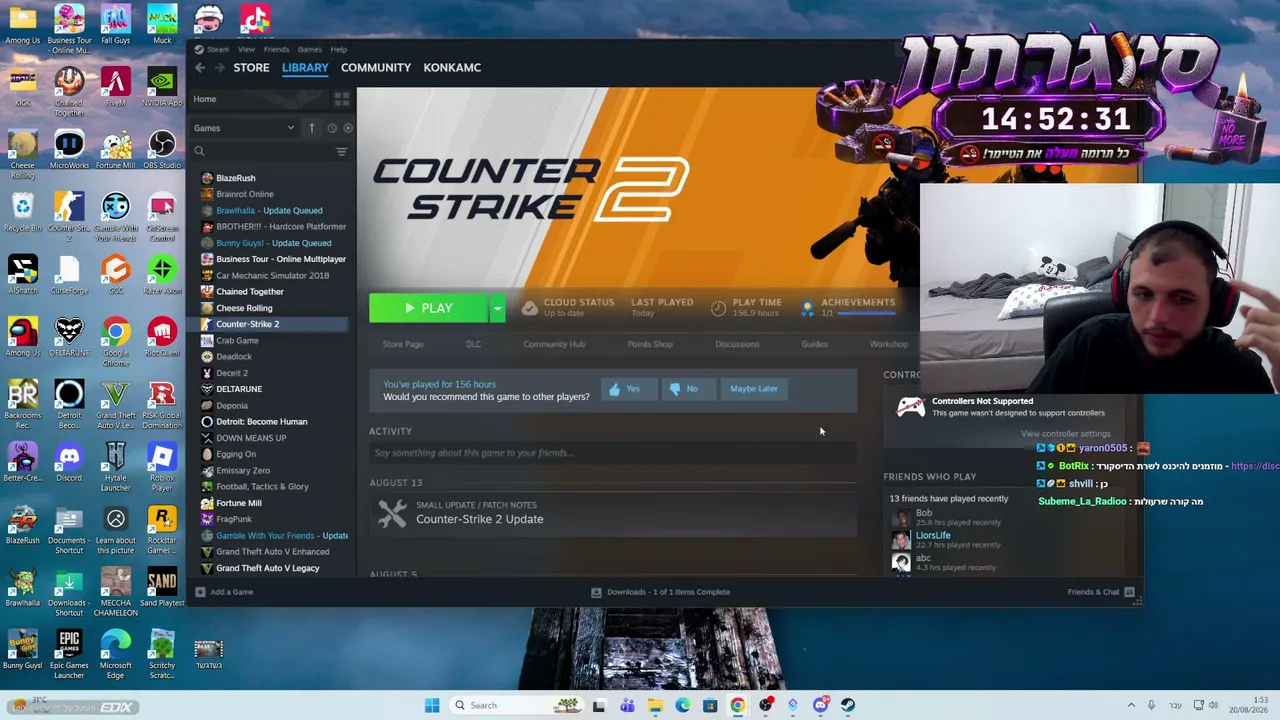
Task: Open the View menu
Action: (246, 49)
